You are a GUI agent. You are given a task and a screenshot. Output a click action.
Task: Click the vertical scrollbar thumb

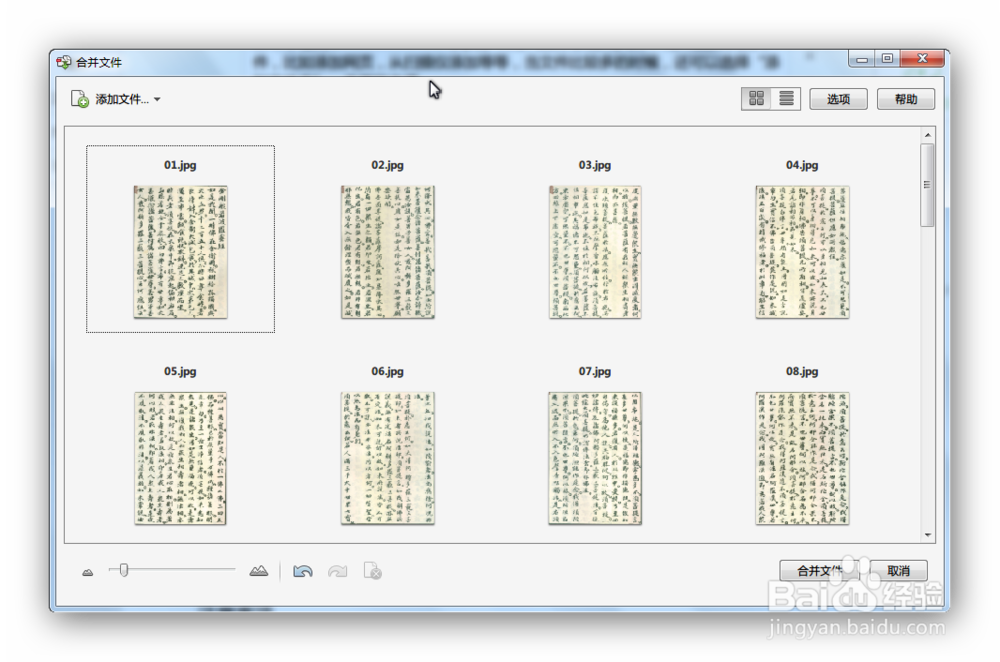click(927, 185)
